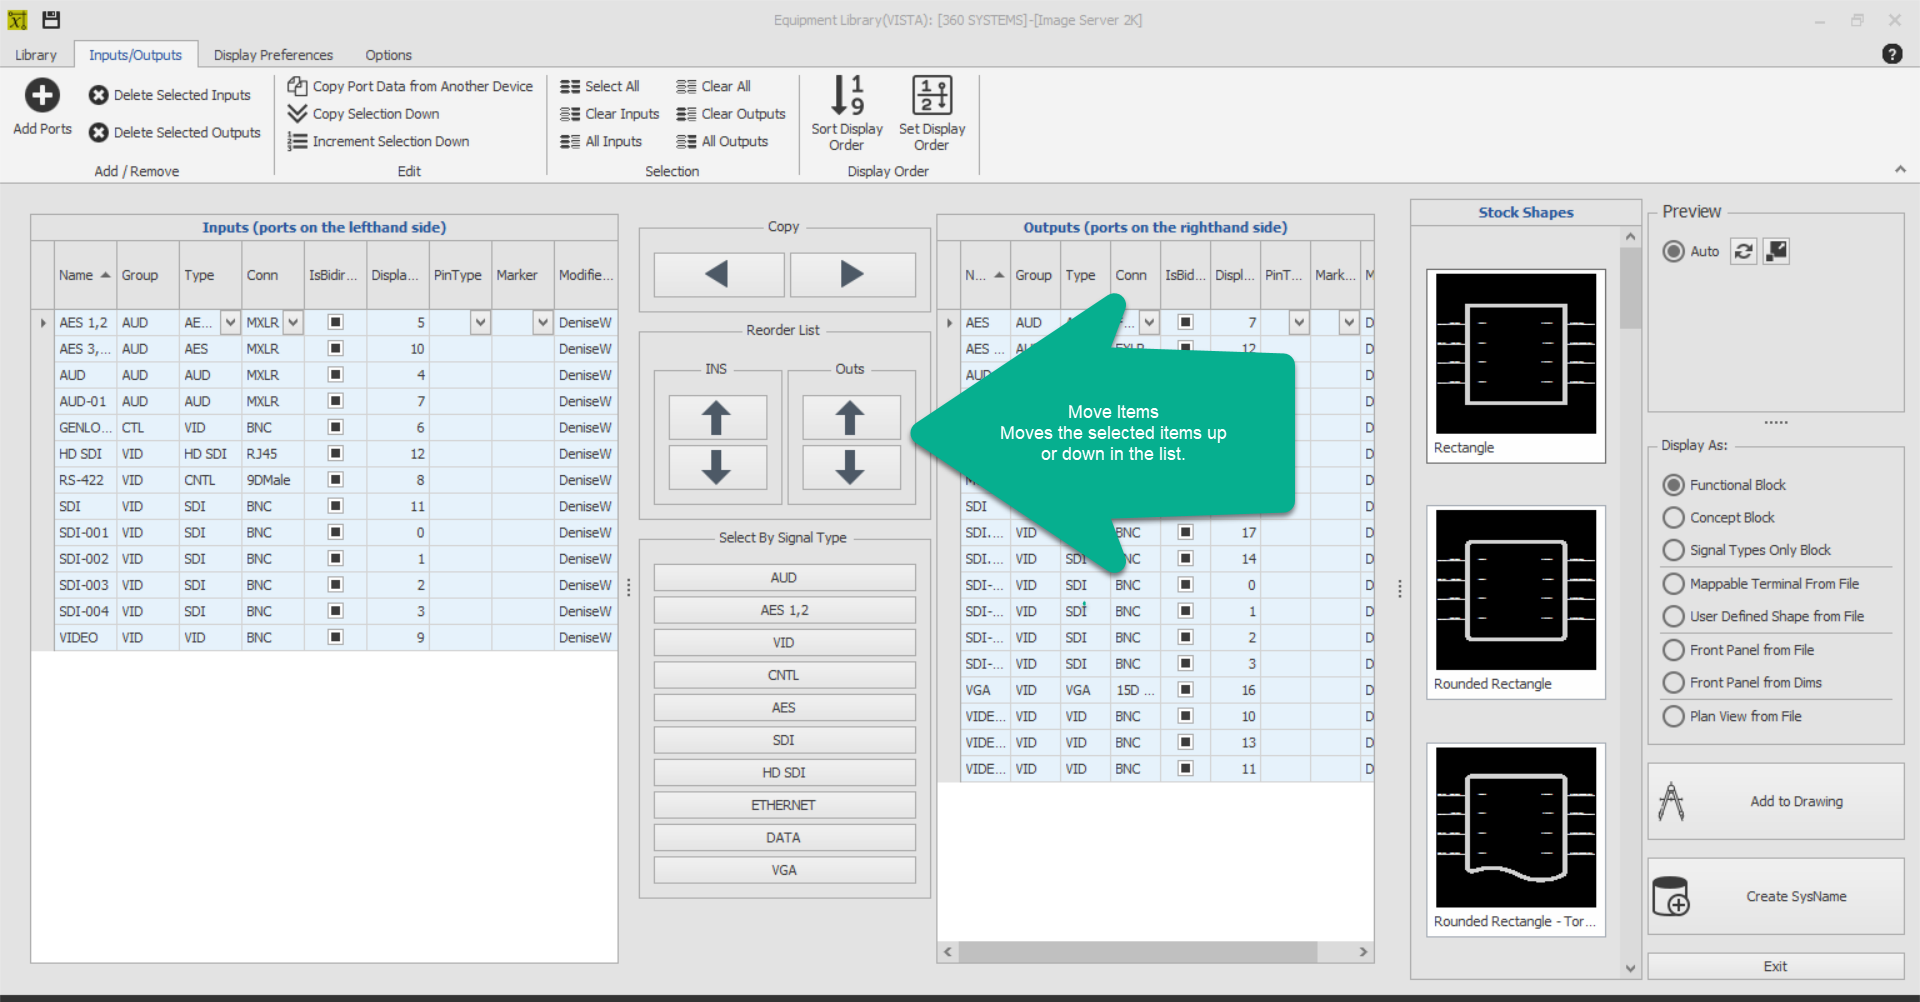Select by signal type AUD button

tap(784, 578)
